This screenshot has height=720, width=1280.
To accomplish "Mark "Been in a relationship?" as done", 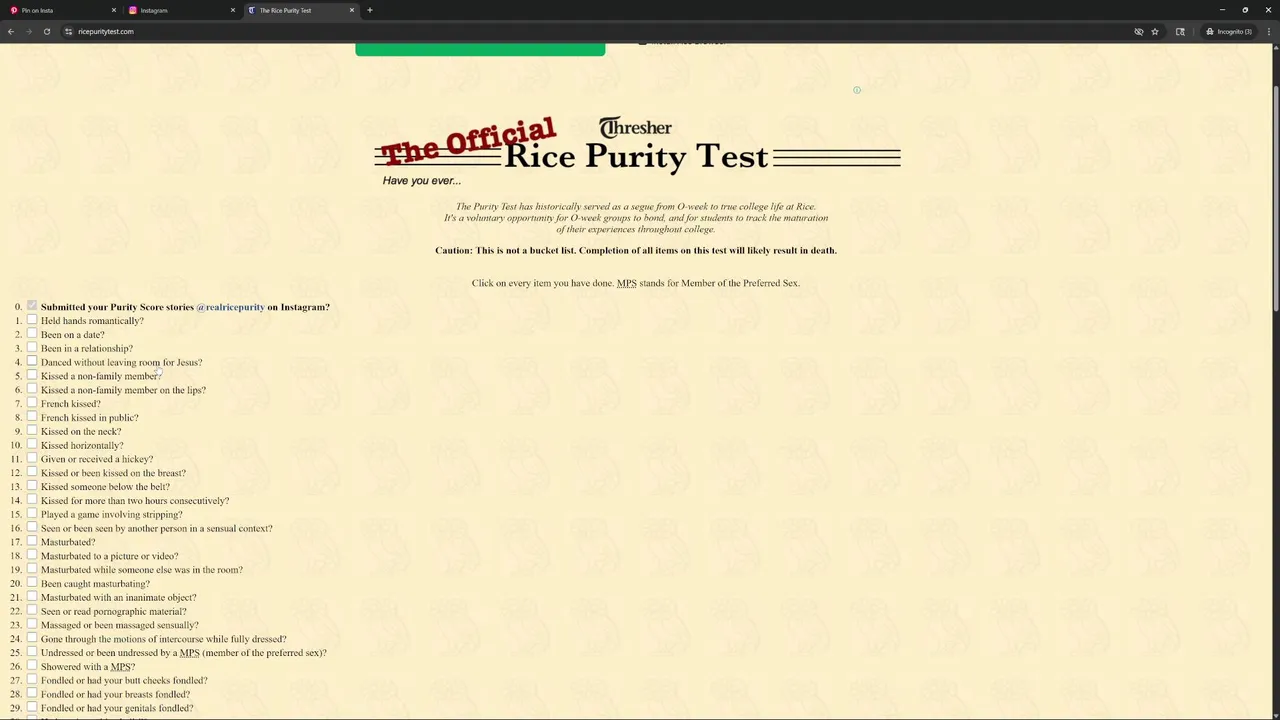I will 32,348.
